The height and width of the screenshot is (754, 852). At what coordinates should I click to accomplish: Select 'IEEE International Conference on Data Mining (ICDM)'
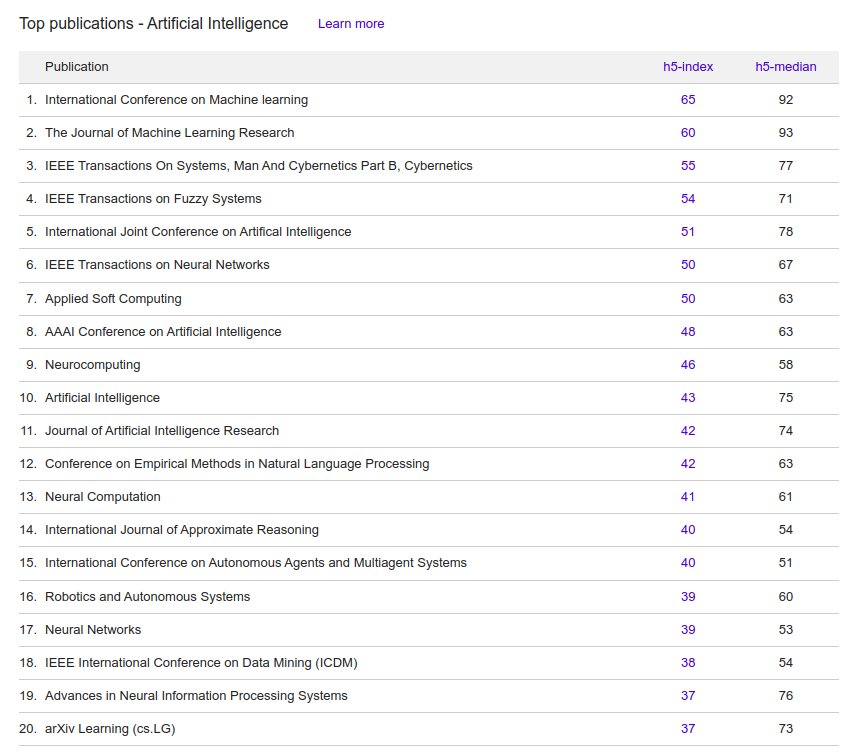(201, 663)
